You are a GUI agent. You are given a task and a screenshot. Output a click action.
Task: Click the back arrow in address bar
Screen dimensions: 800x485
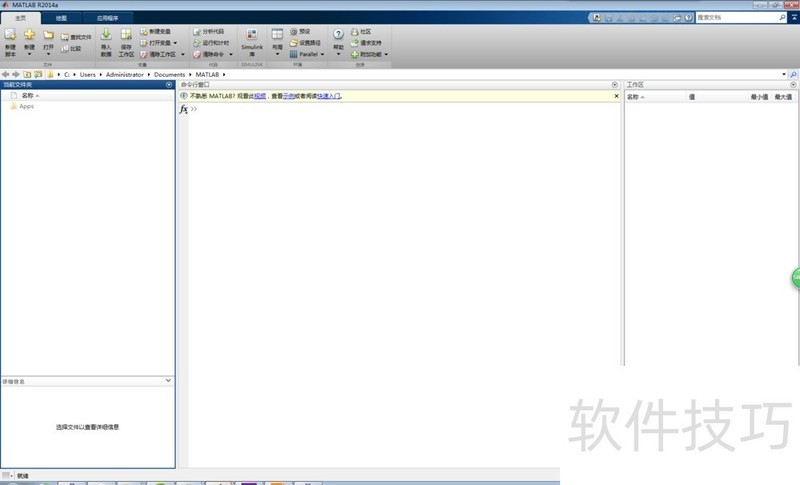click(6, 74)
